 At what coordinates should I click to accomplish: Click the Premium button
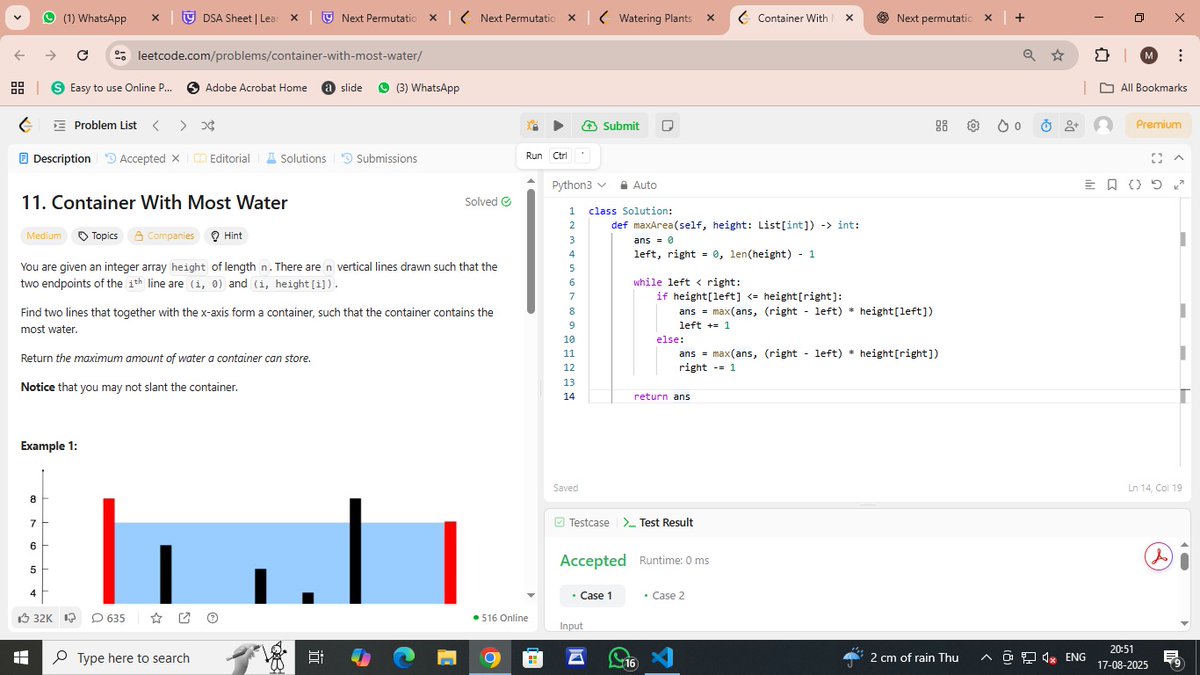coord(1158,125)
